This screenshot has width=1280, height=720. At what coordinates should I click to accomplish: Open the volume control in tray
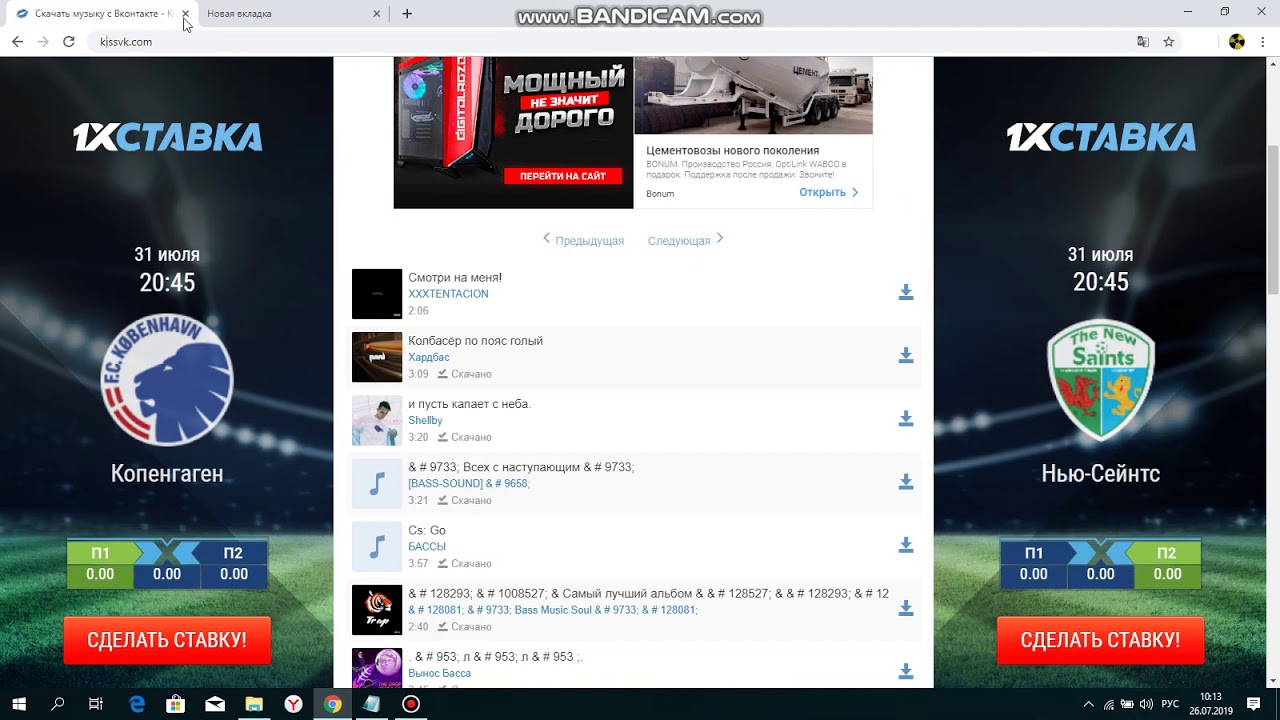(1145, 704)
